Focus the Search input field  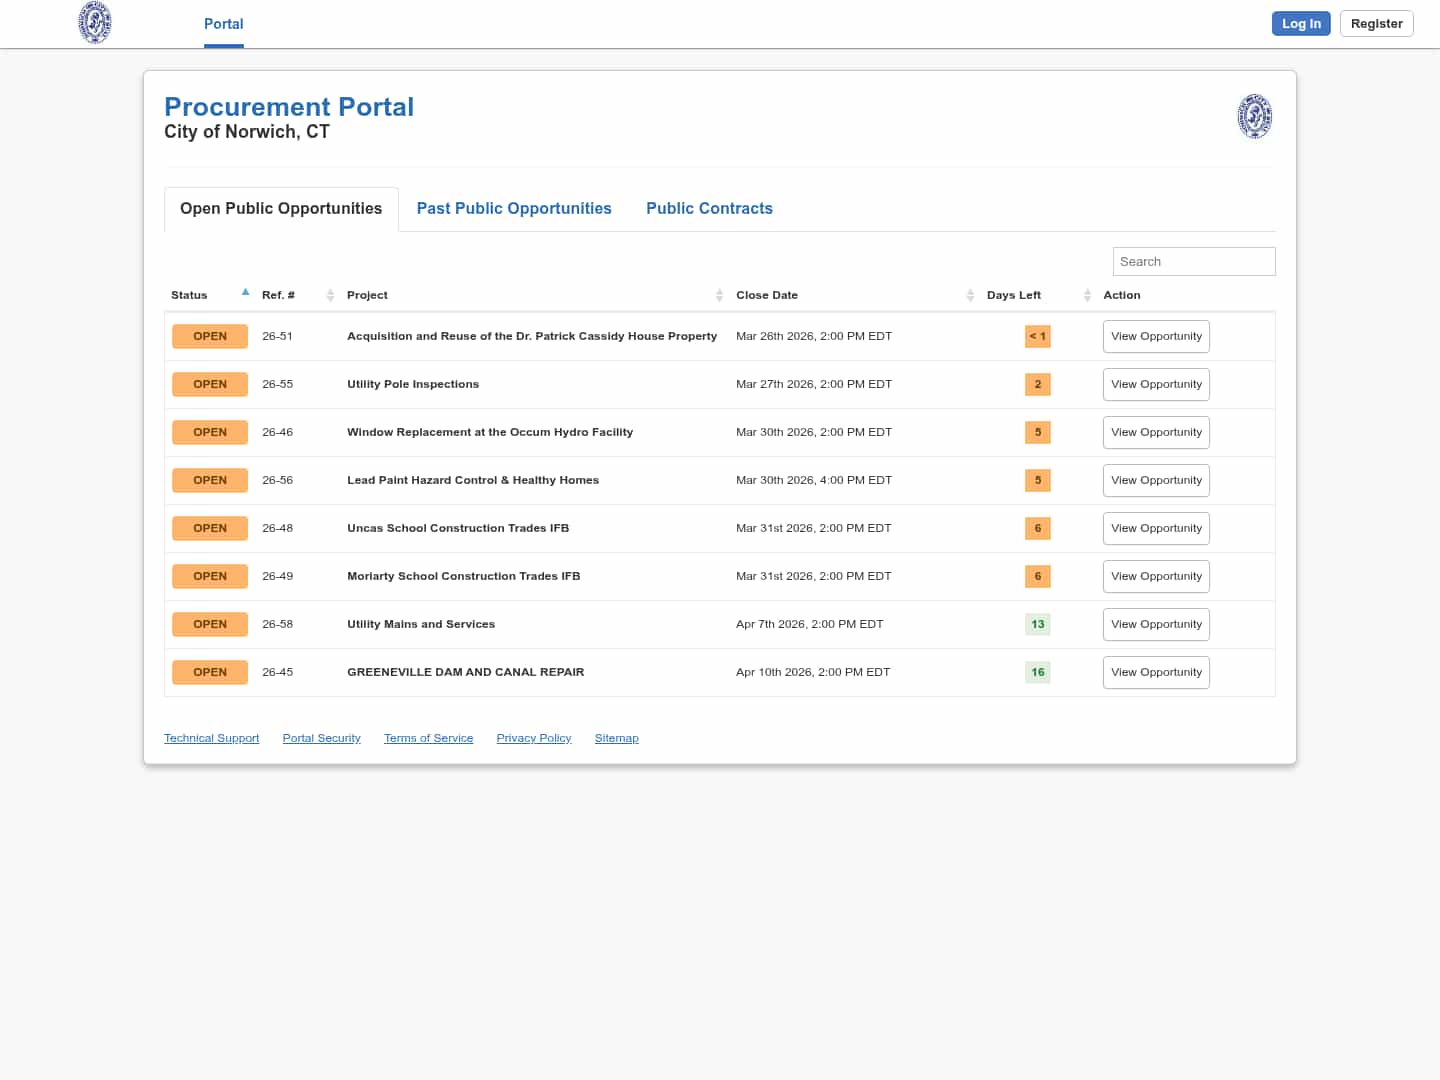pyautogui.click(x=1193, y=261)
